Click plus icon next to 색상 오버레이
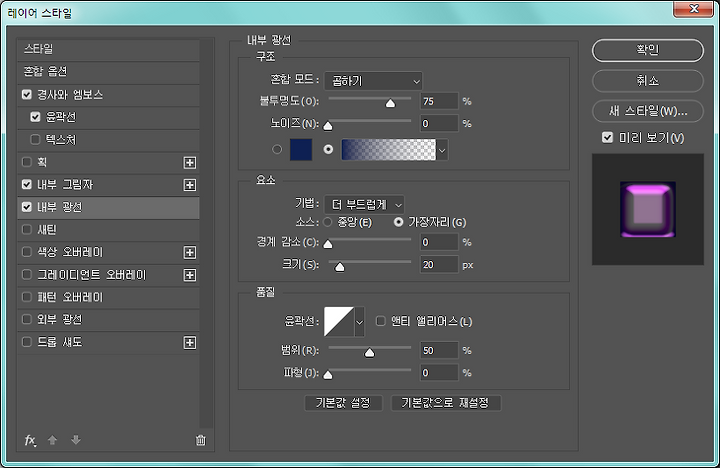720x468 pixels. point(190,253)
